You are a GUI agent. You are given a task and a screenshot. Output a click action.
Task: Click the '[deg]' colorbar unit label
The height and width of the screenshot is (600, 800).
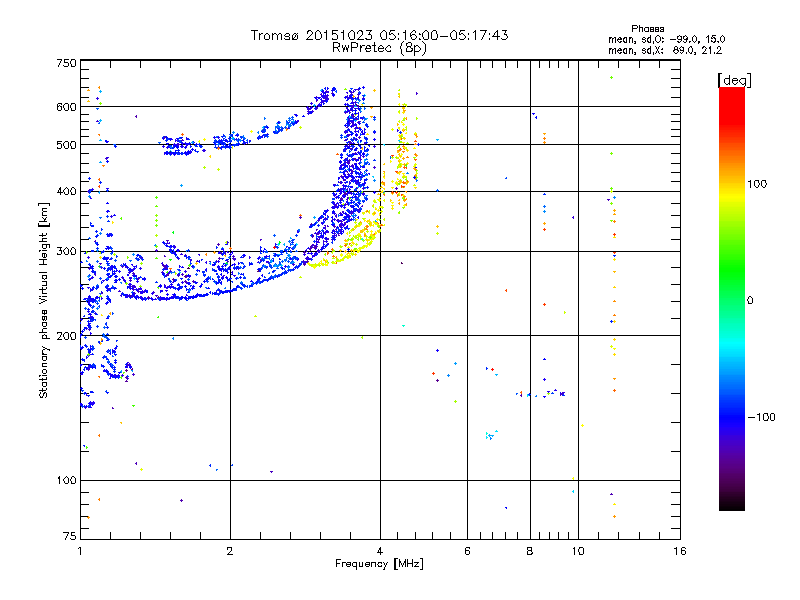coord(734,80)
